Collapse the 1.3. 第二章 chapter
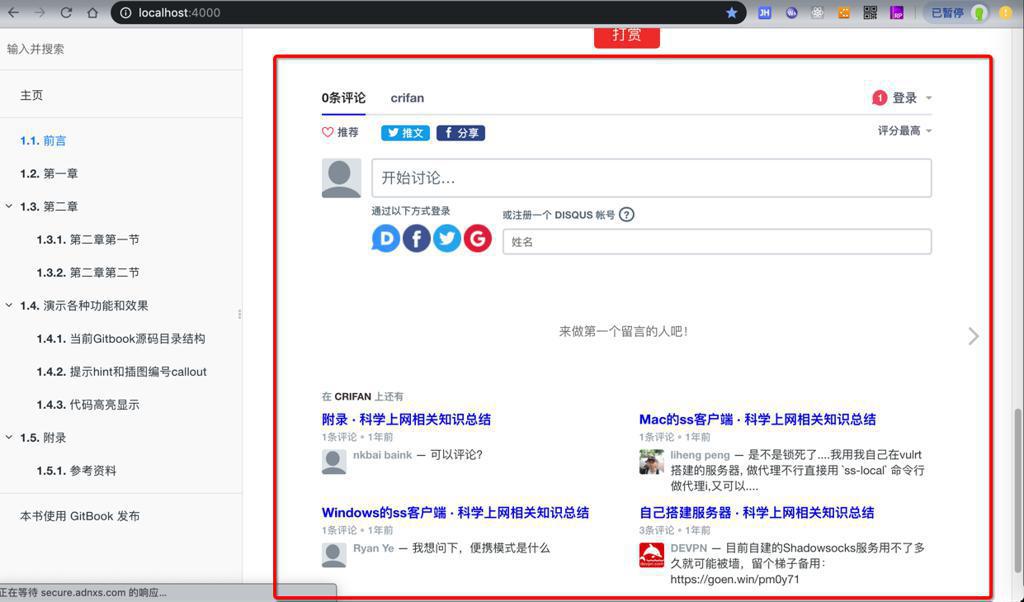Image resolution: width=1024 pixels, height=602 pixels. (x=9, y=206)
